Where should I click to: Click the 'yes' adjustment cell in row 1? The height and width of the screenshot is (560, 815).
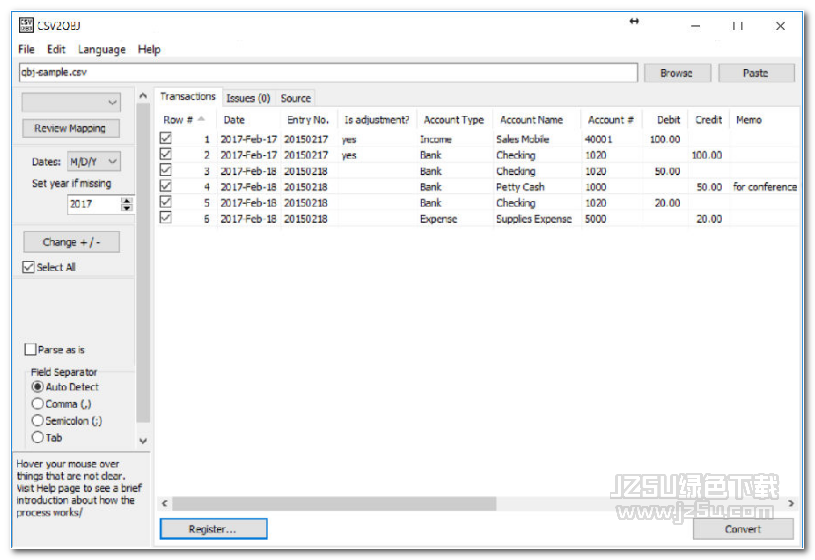[x=349, y=139]
